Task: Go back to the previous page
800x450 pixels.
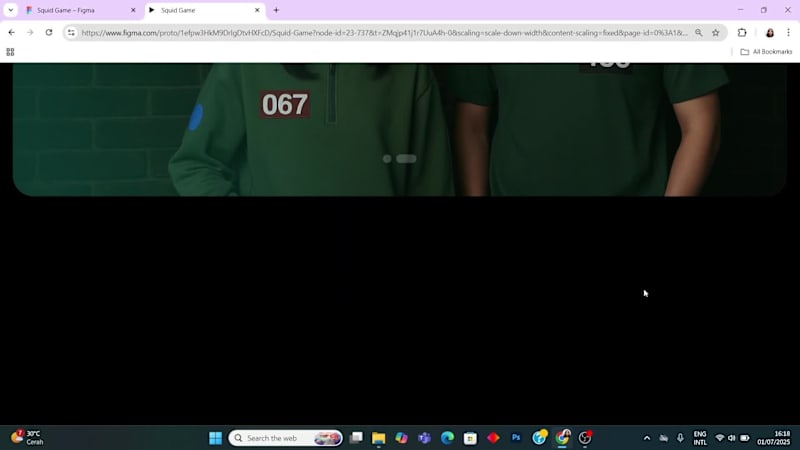Action: pos(11,33)
